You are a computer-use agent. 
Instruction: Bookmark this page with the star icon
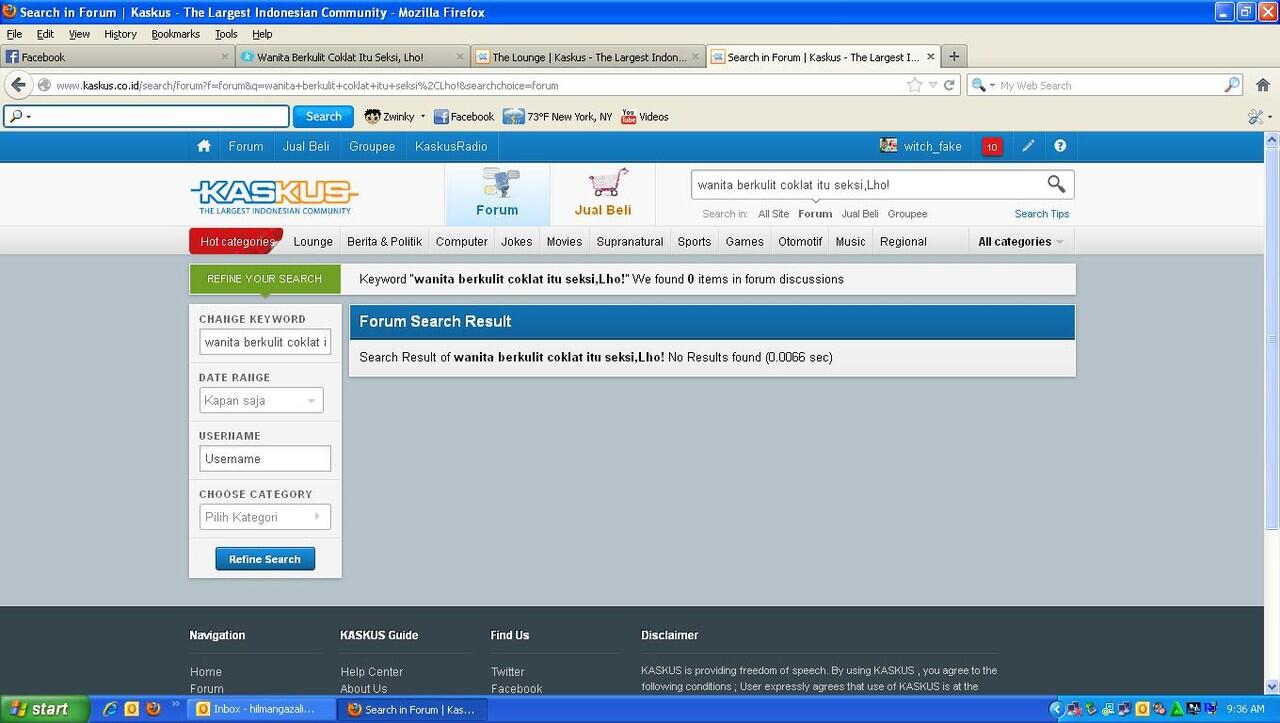tap(914, 85)
